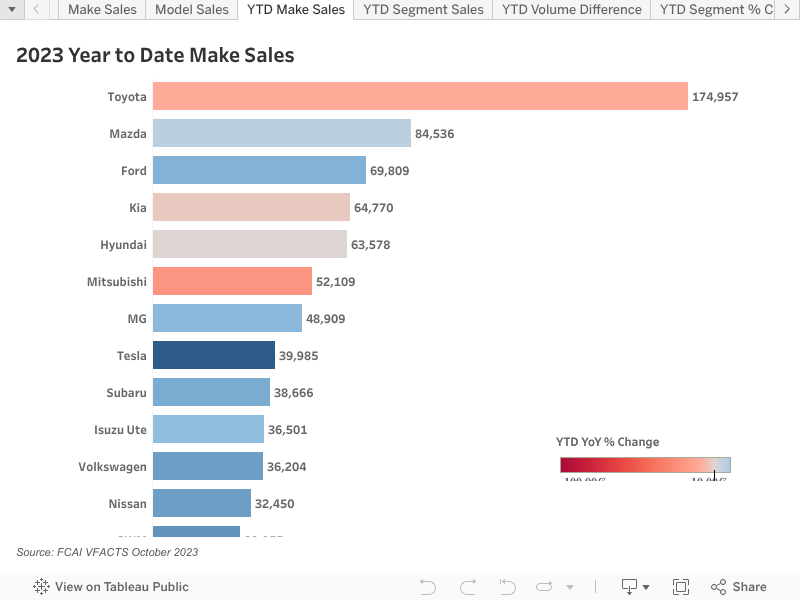
Task: Open the YTD Volume Difference tab
Action: [x=571, y=9]
